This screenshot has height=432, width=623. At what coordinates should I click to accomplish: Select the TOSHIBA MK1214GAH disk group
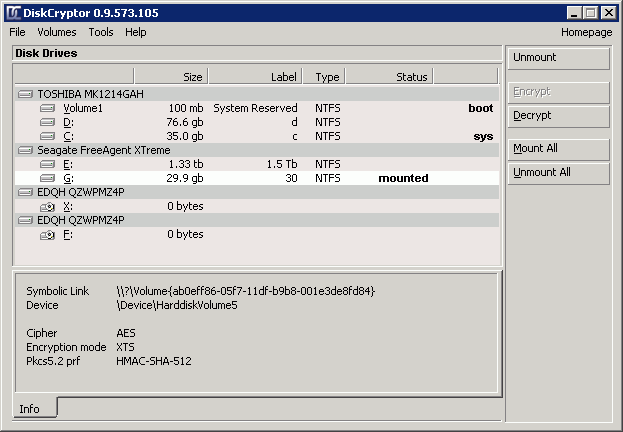click(82, 93)
